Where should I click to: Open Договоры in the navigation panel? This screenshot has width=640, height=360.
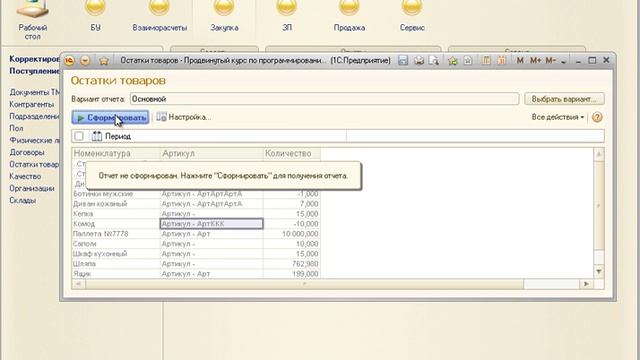[x=27, y=152]
